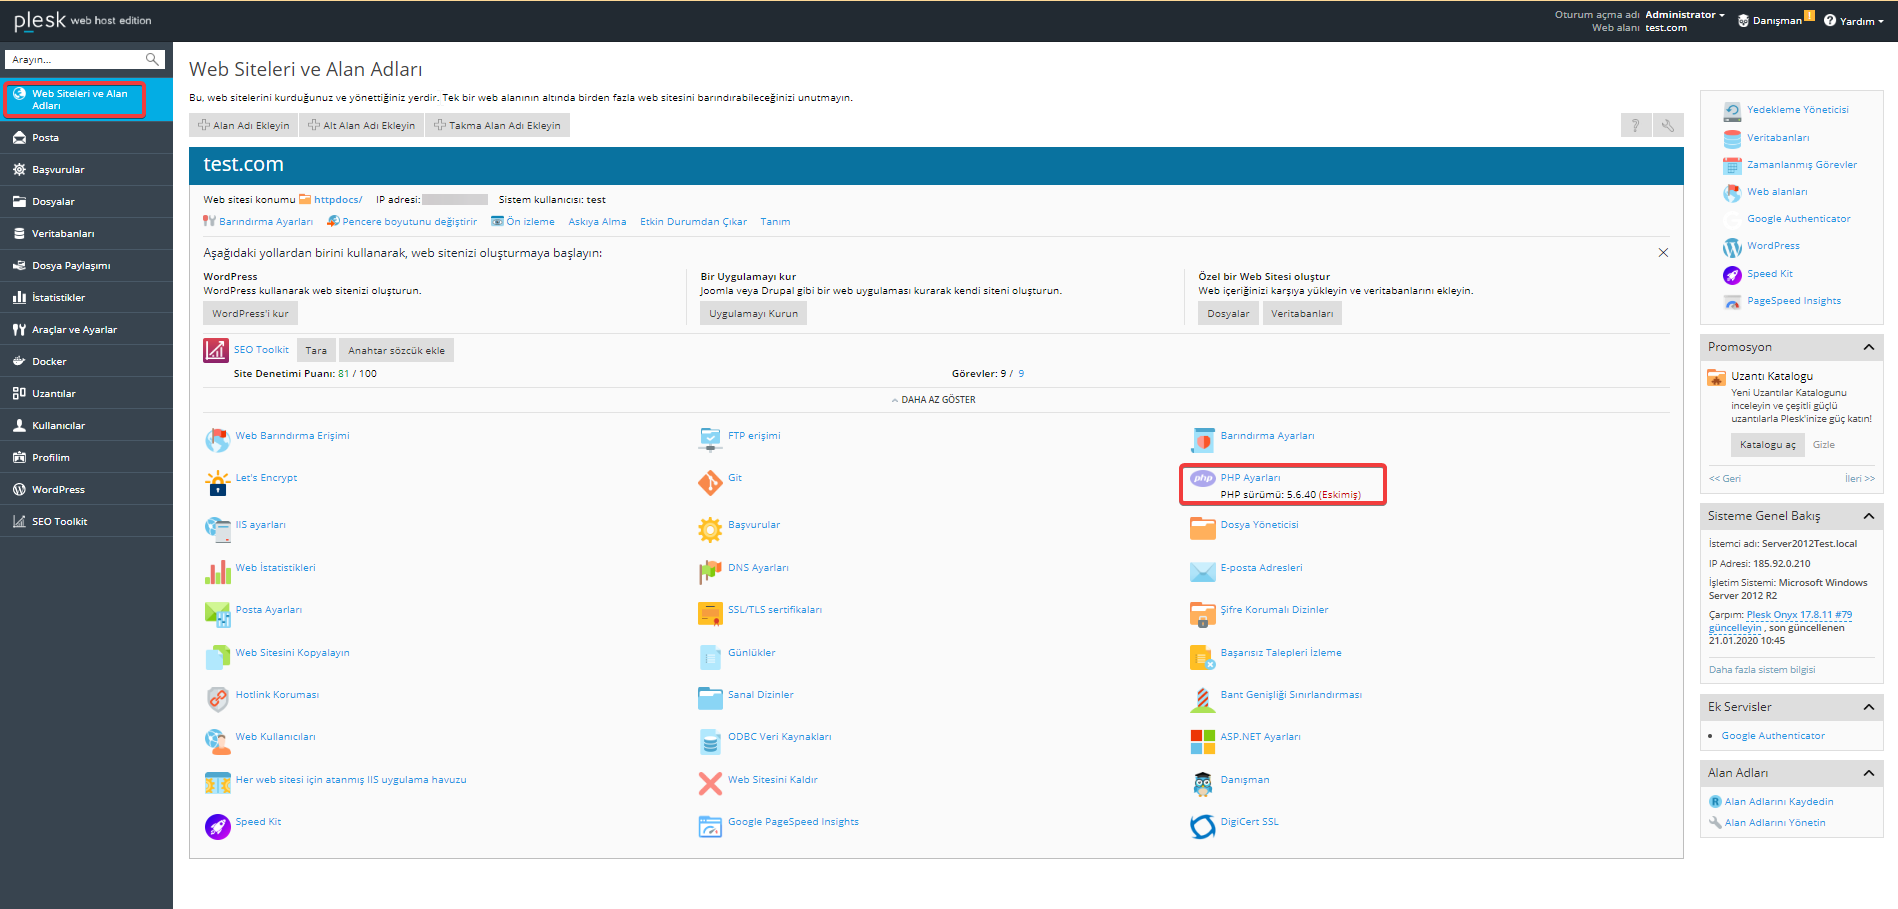The height and width of the screenshot is (909, 1898).
Task: Open WordPress icon in right shortcuts
Action: 1732,247
